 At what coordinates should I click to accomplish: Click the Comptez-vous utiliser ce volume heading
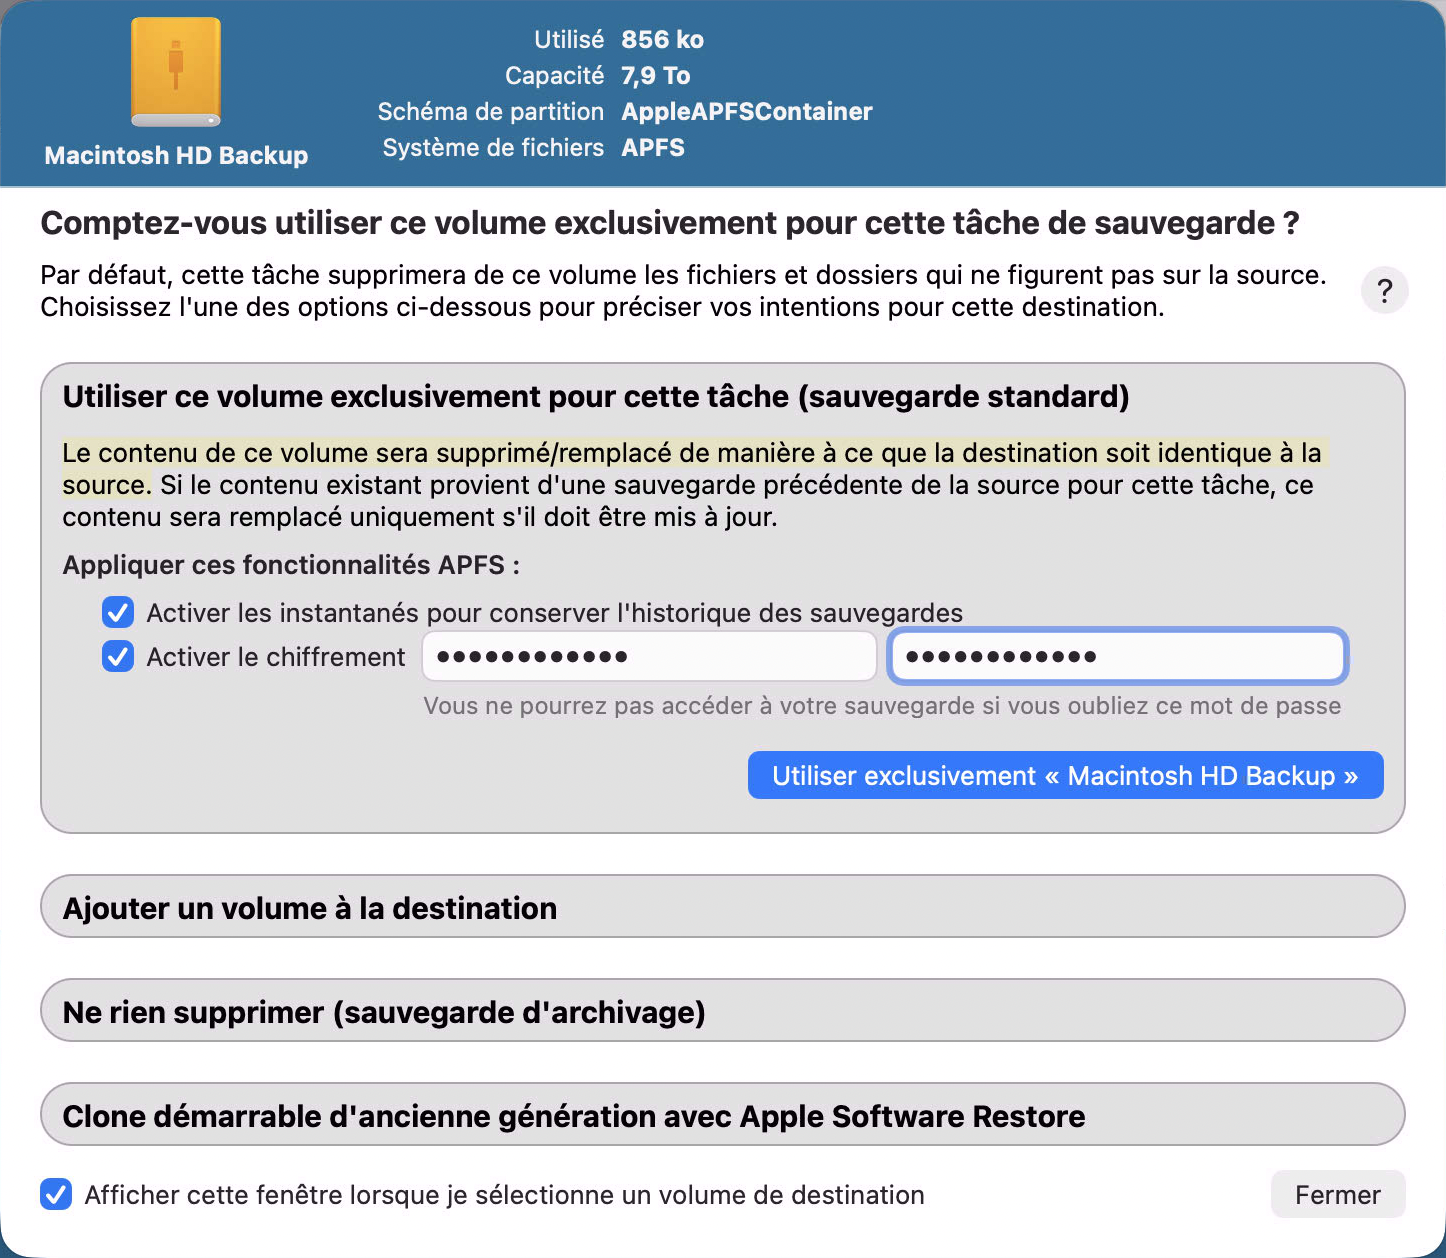[x=669, y=223]
